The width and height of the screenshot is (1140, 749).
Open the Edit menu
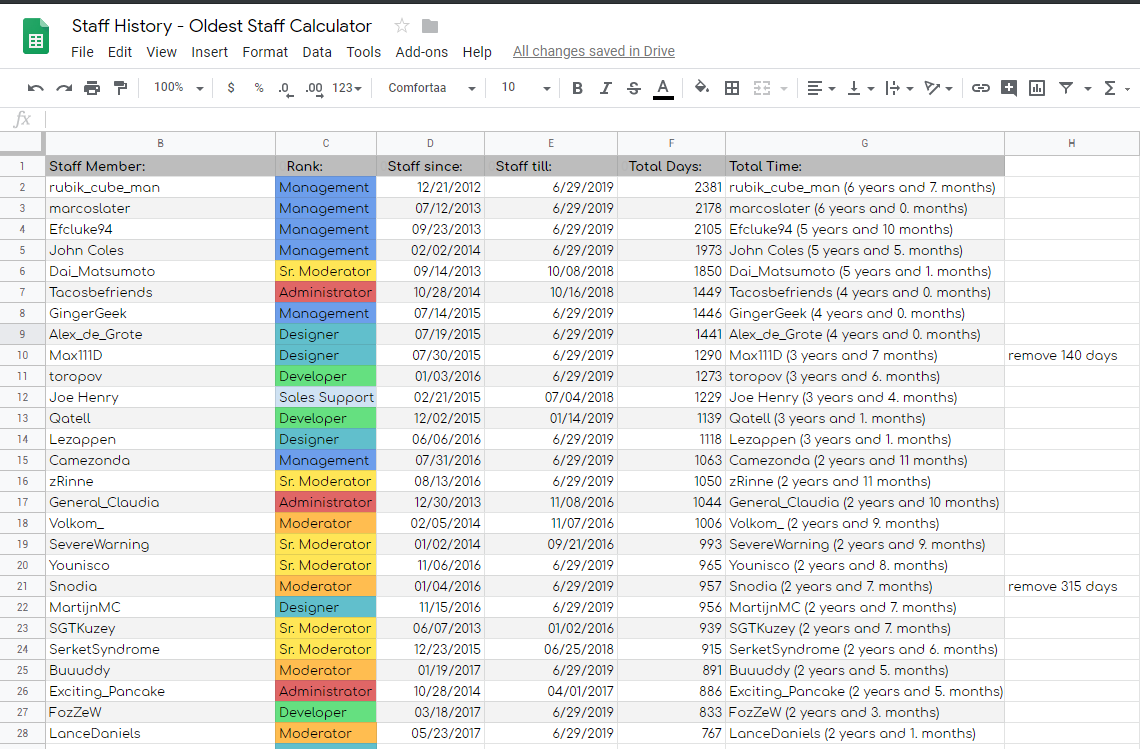click(x=120, y=52)
